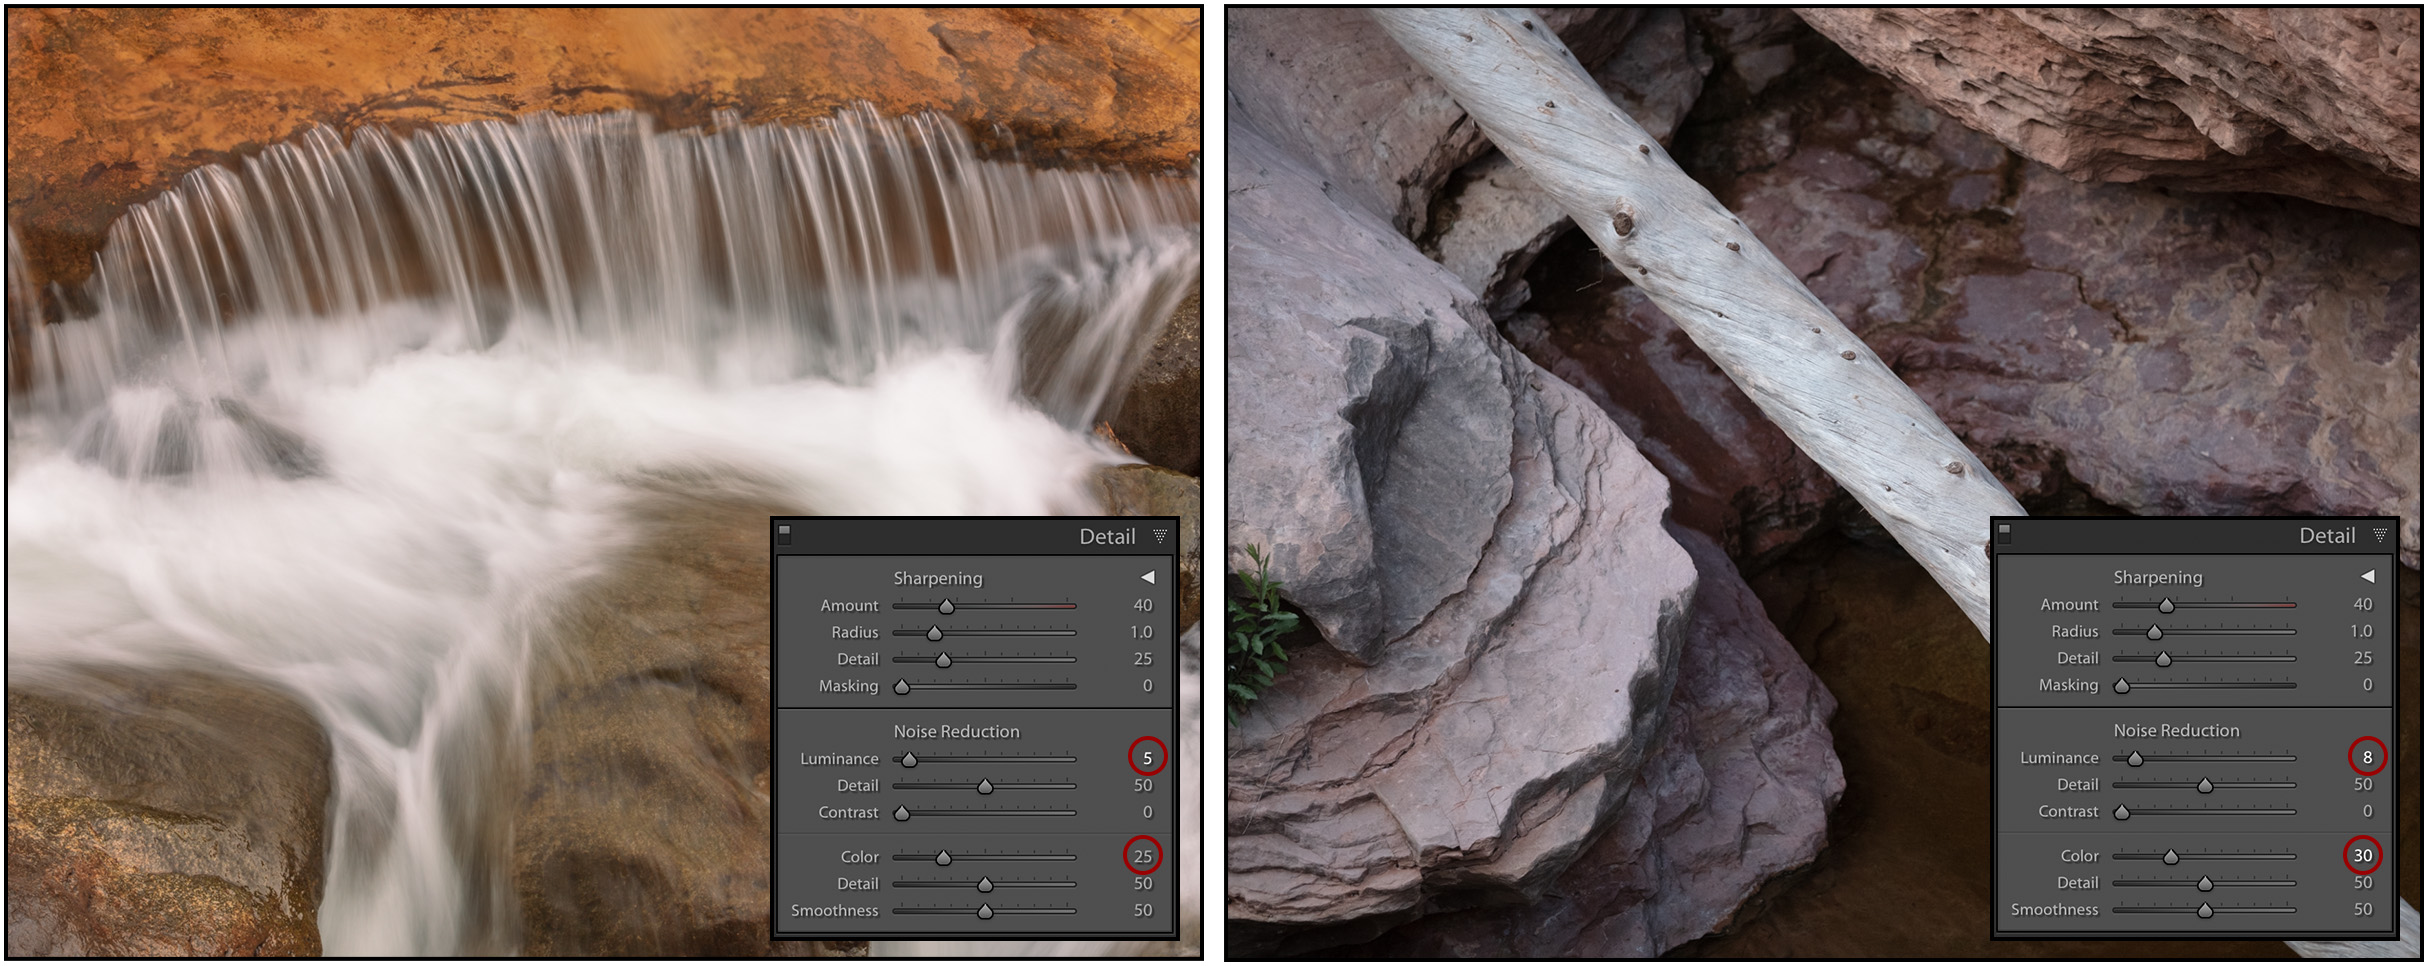
Task: Click the Sharpening heading in the waterfall panel
Action: pyautogui.click(x=938, y=578)
